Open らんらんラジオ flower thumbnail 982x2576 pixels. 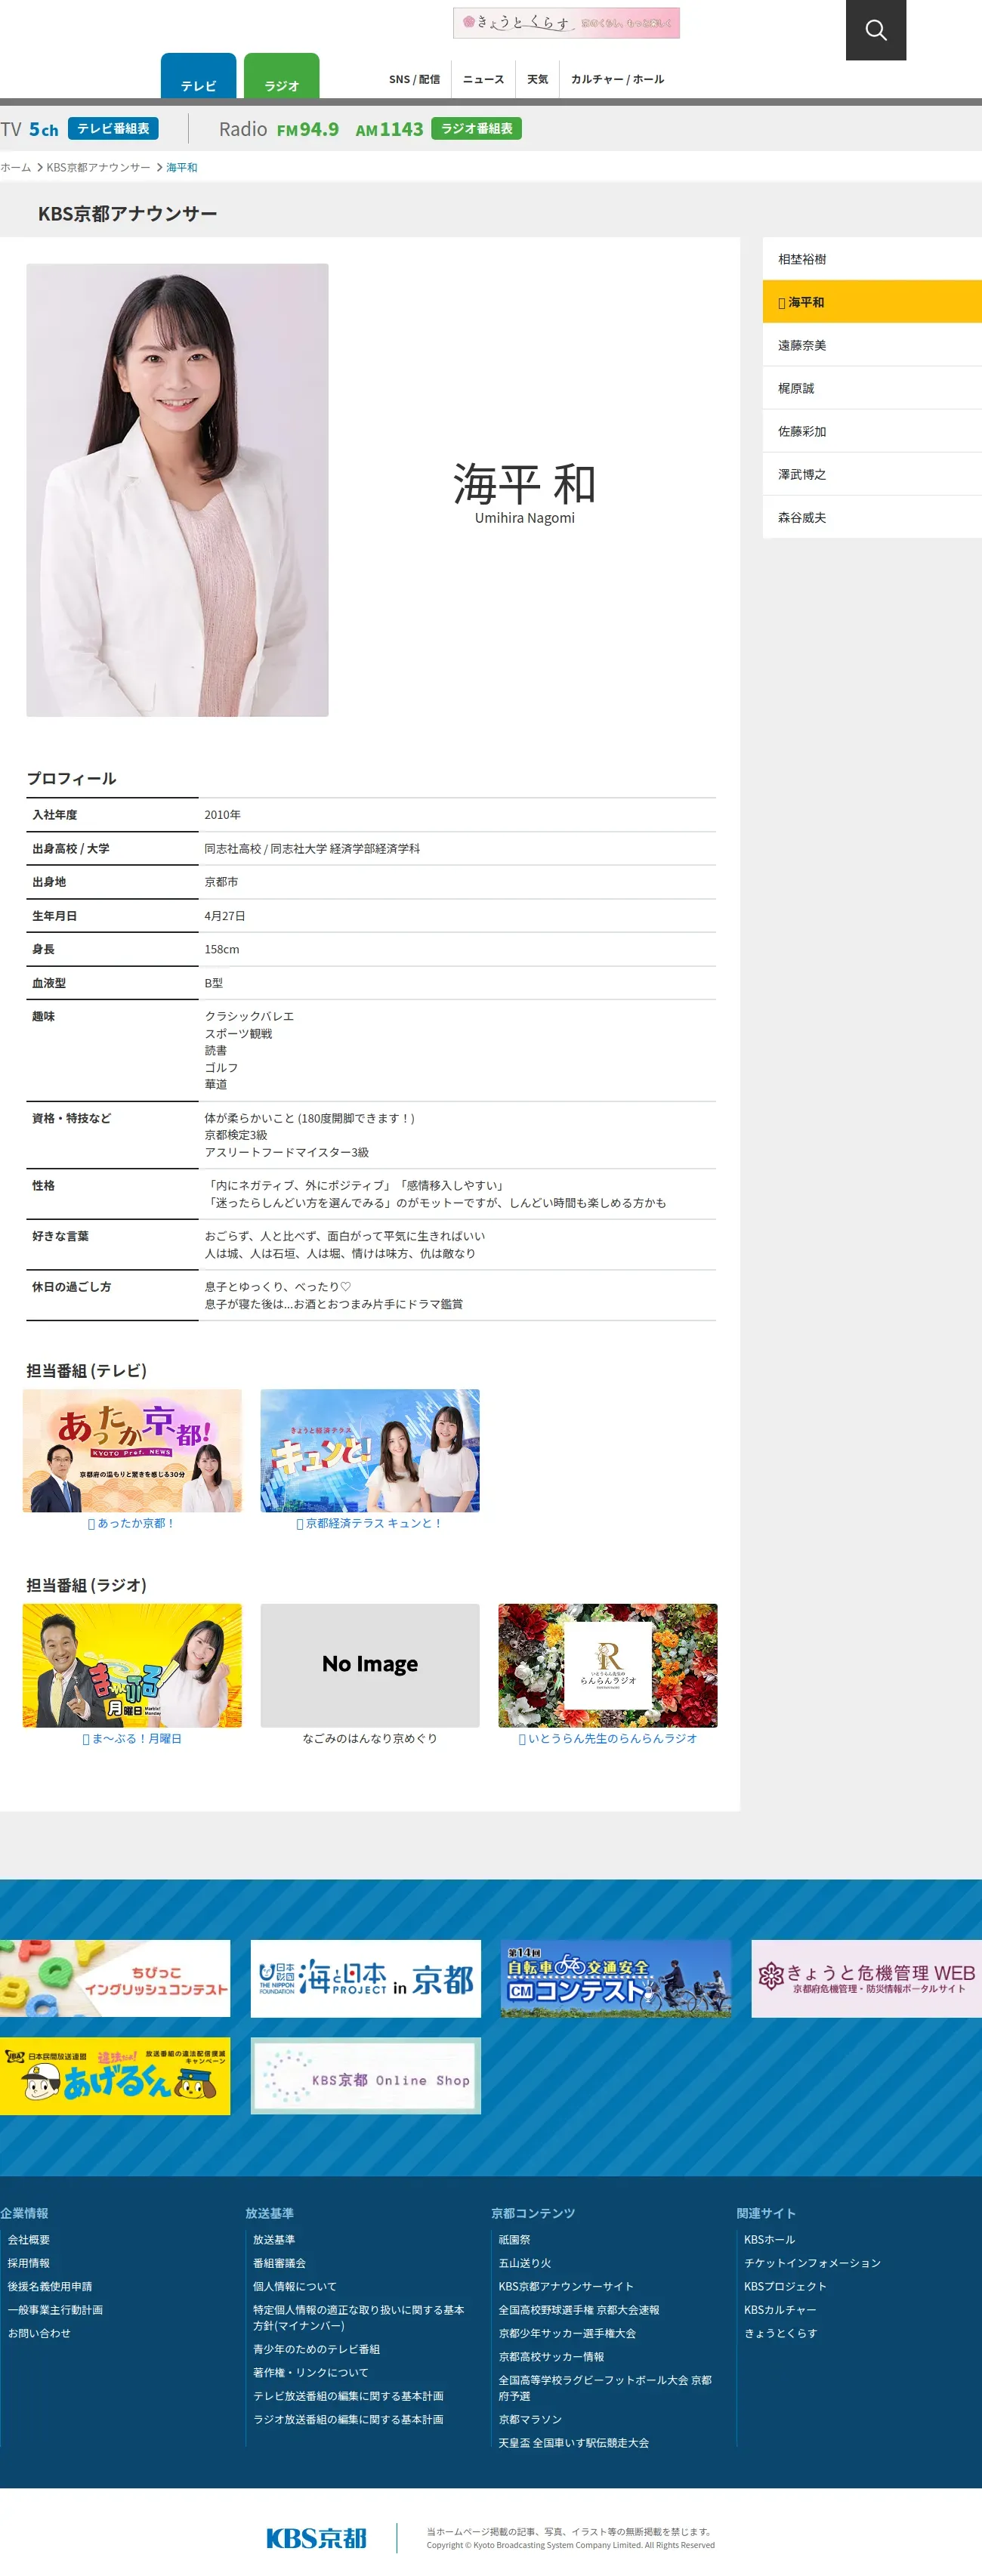click(608, 1665)
